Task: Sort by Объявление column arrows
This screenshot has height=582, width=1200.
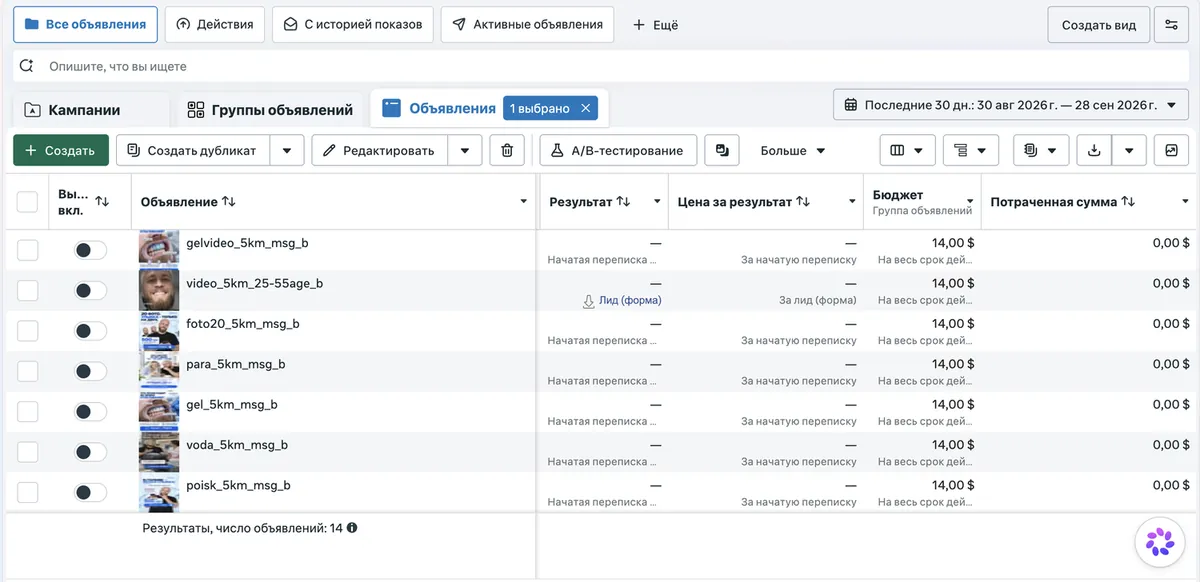Action: [229, 201]
